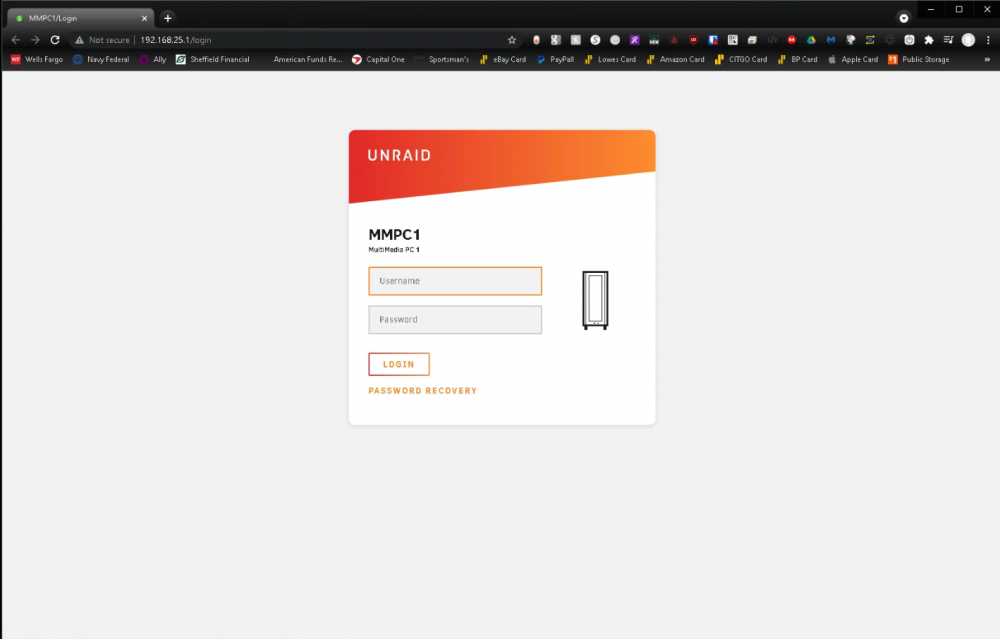Click the server tower case icon
The height and width of the screenshot is (639, 1000).
tap(595, 300)
